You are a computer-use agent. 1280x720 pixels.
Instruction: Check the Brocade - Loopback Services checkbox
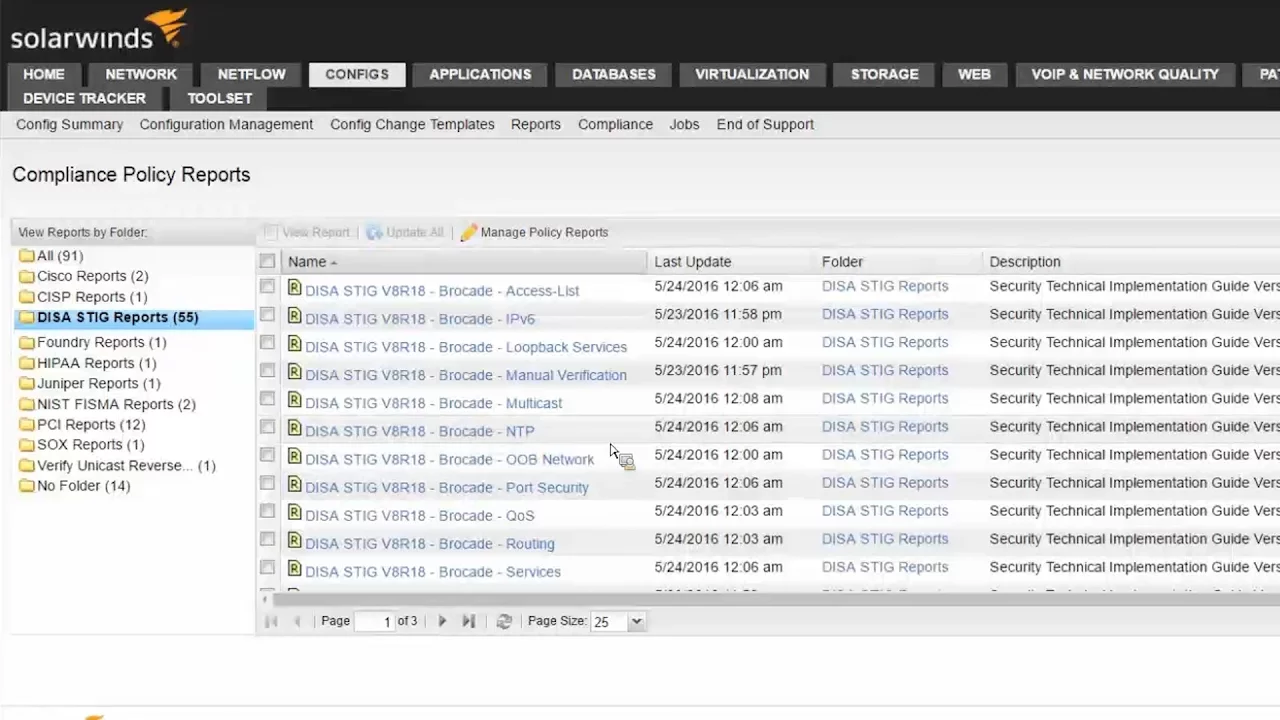pos(267,342)
